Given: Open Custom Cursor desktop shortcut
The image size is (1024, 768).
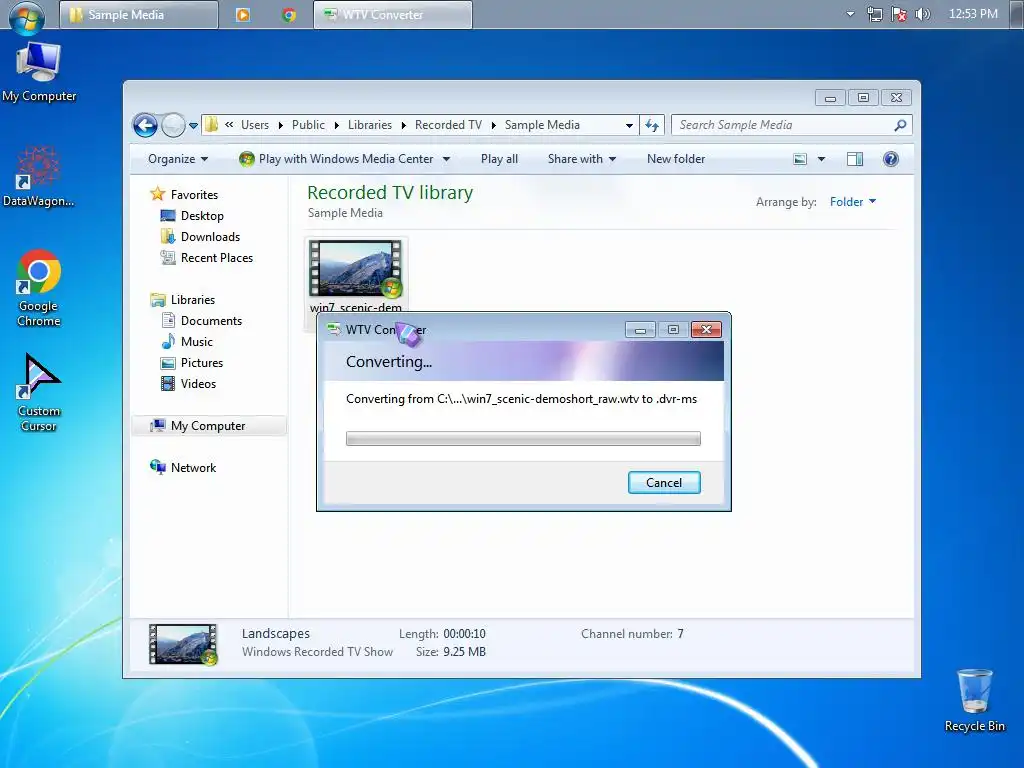Looking at the screenshot, I should (x=39, y=392).
